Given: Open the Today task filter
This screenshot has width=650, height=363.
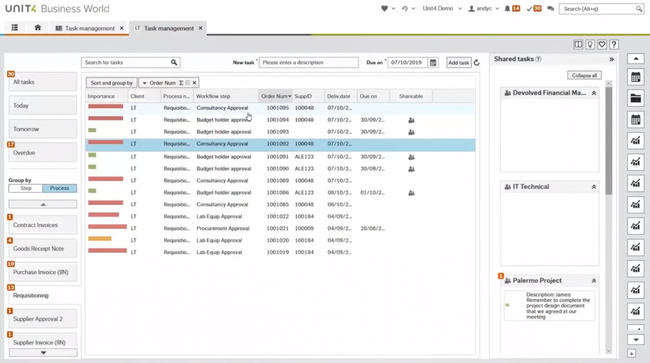Looking at the screenshot, I should 42,106.
